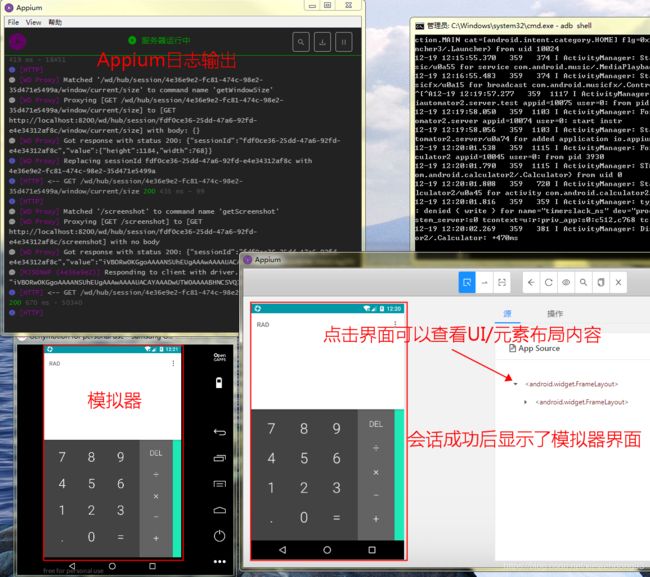This screenshot has width=650, height=577.
Task: Tap the Android home circle in inspector screenshot
Action: point(327,550)
